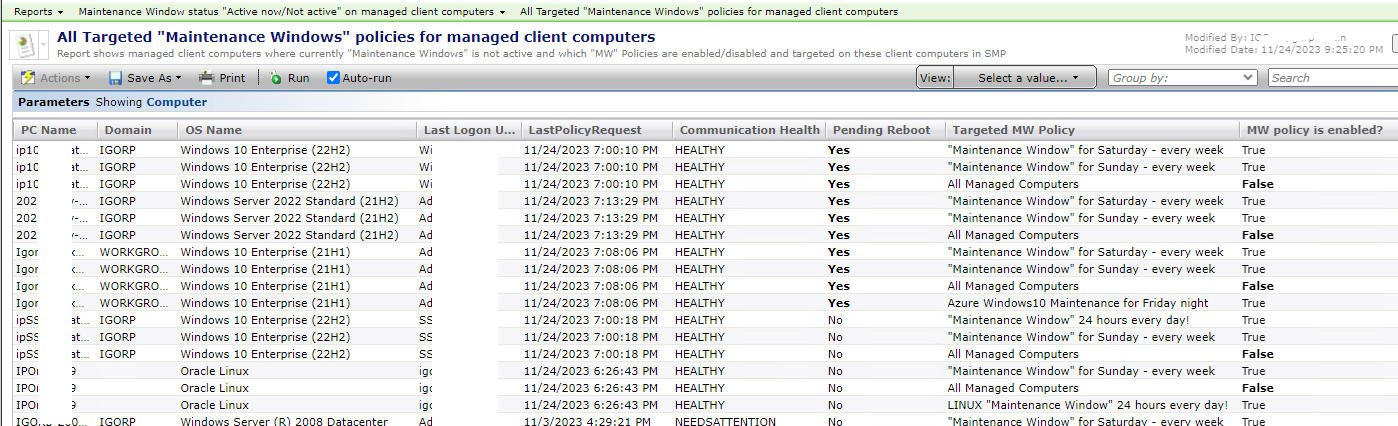Click the Actions lightning icon
Screen dimensions: 1398x426
[x=28, y=78]
